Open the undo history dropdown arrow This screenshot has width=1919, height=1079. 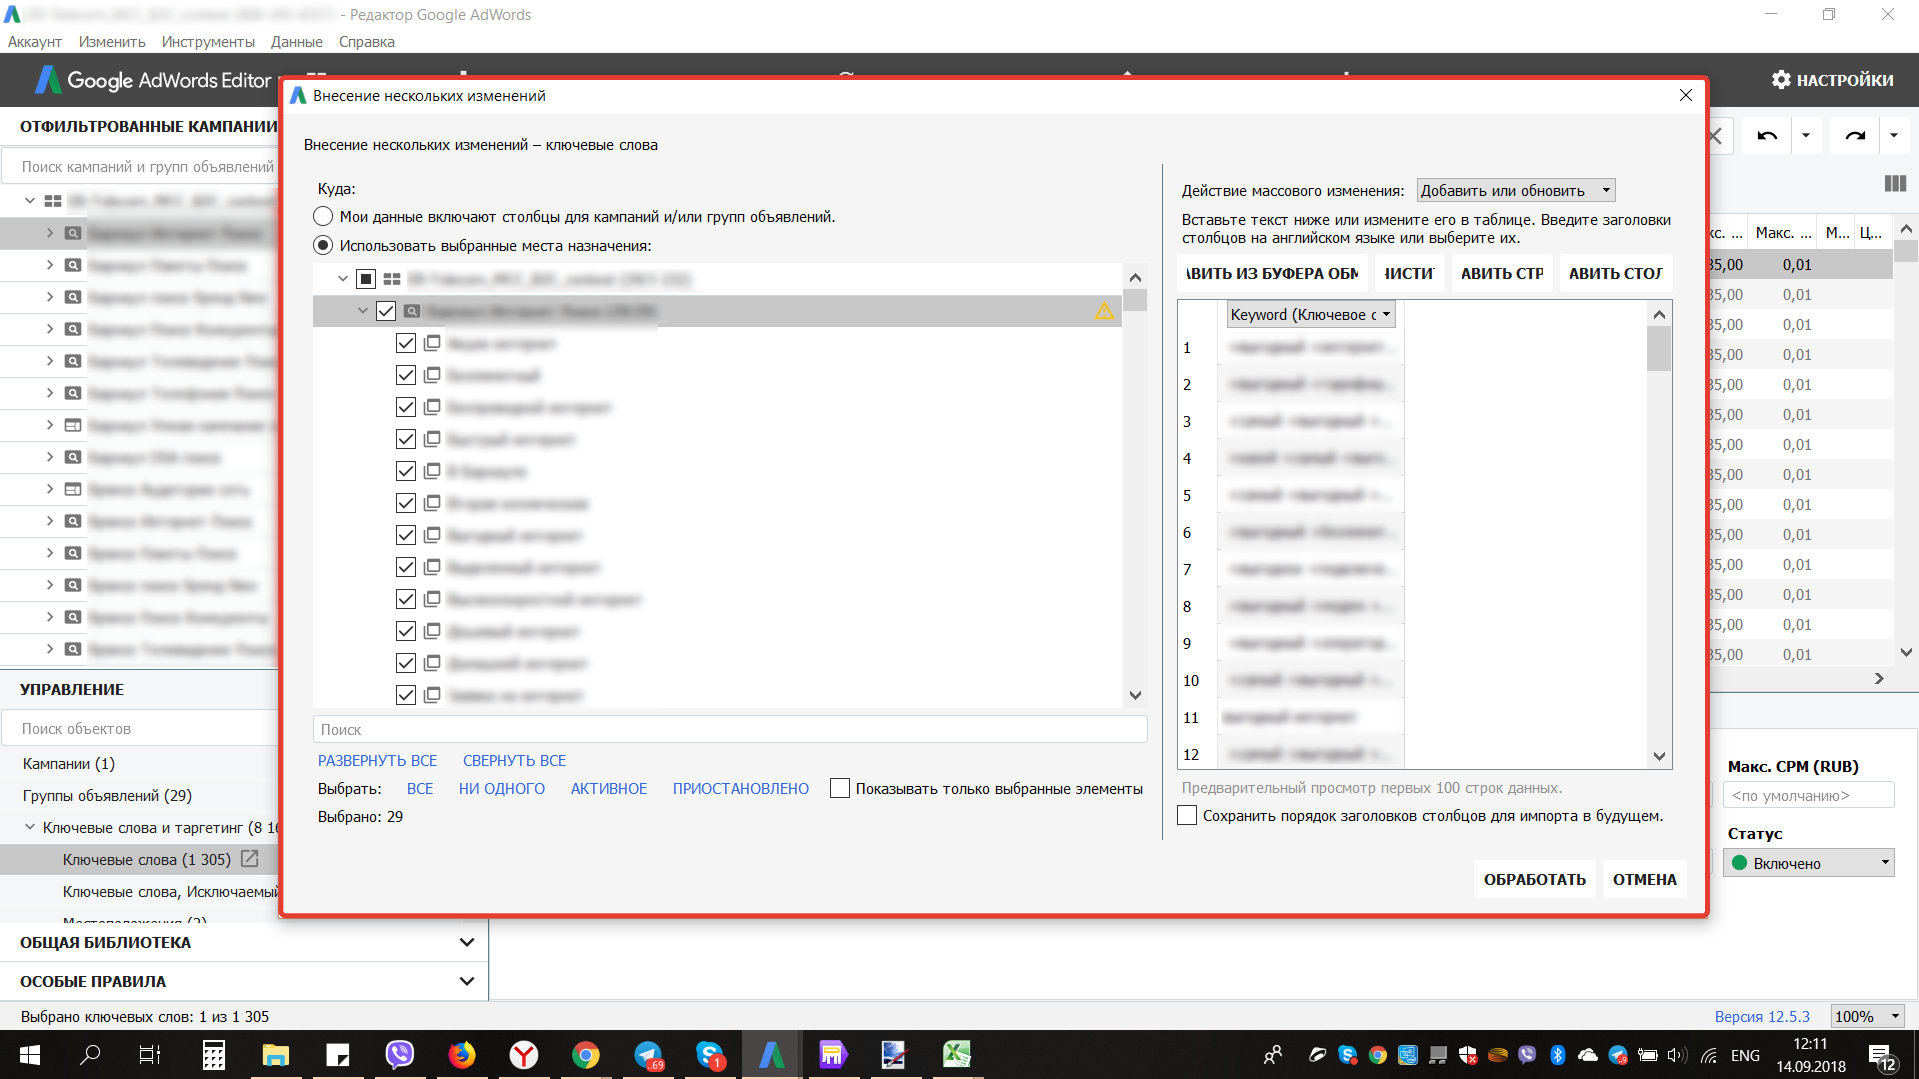(x=1806, y=135)
